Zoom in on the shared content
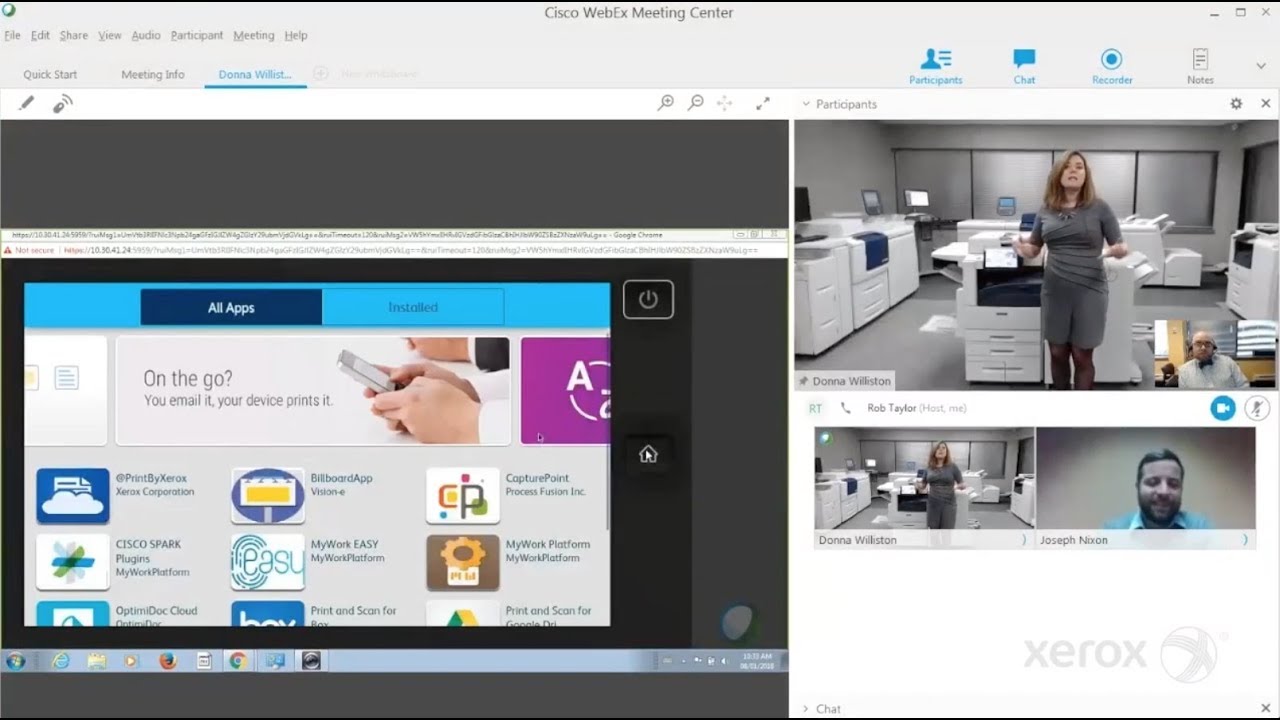The image size is (1280, 720). click(665, 103)
